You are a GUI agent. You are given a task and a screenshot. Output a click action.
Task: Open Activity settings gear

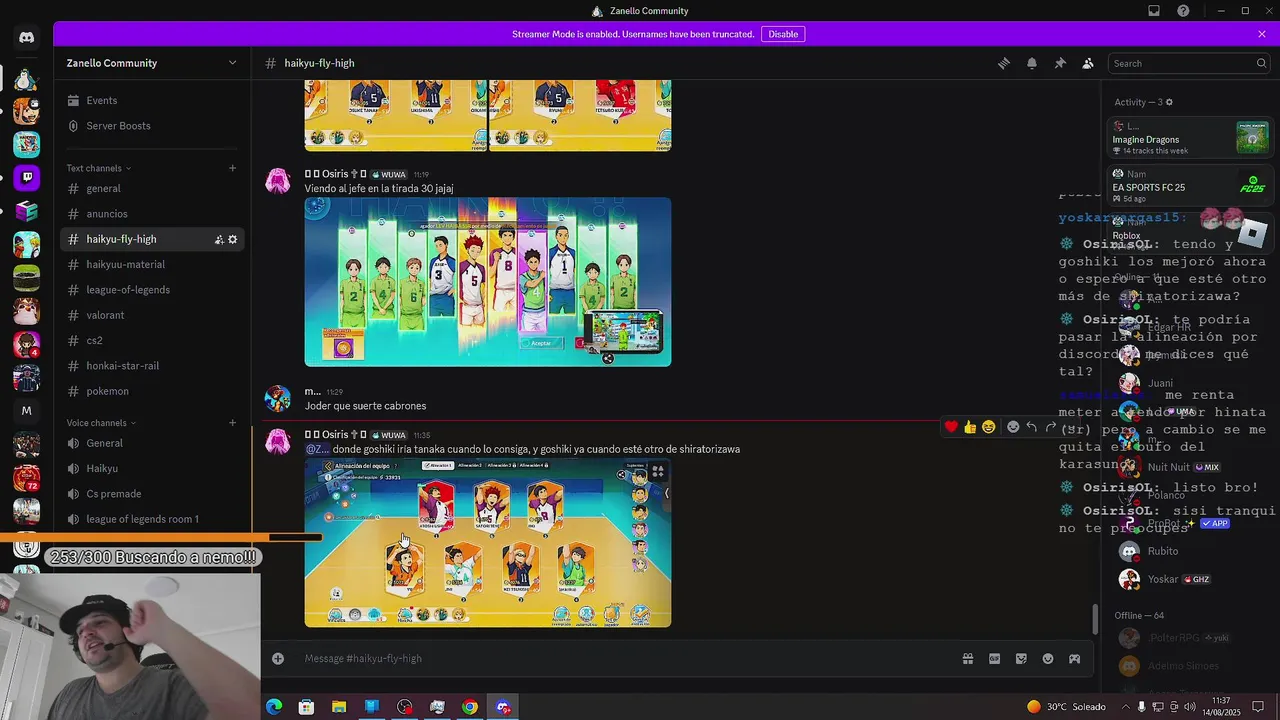pos(1169,102)
